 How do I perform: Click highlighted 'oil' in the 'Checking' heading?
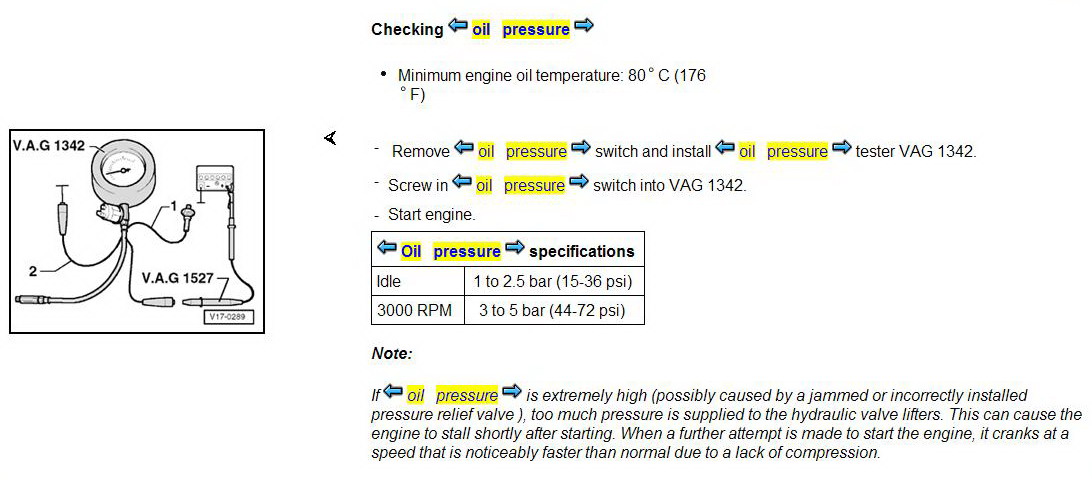[482, 30]
